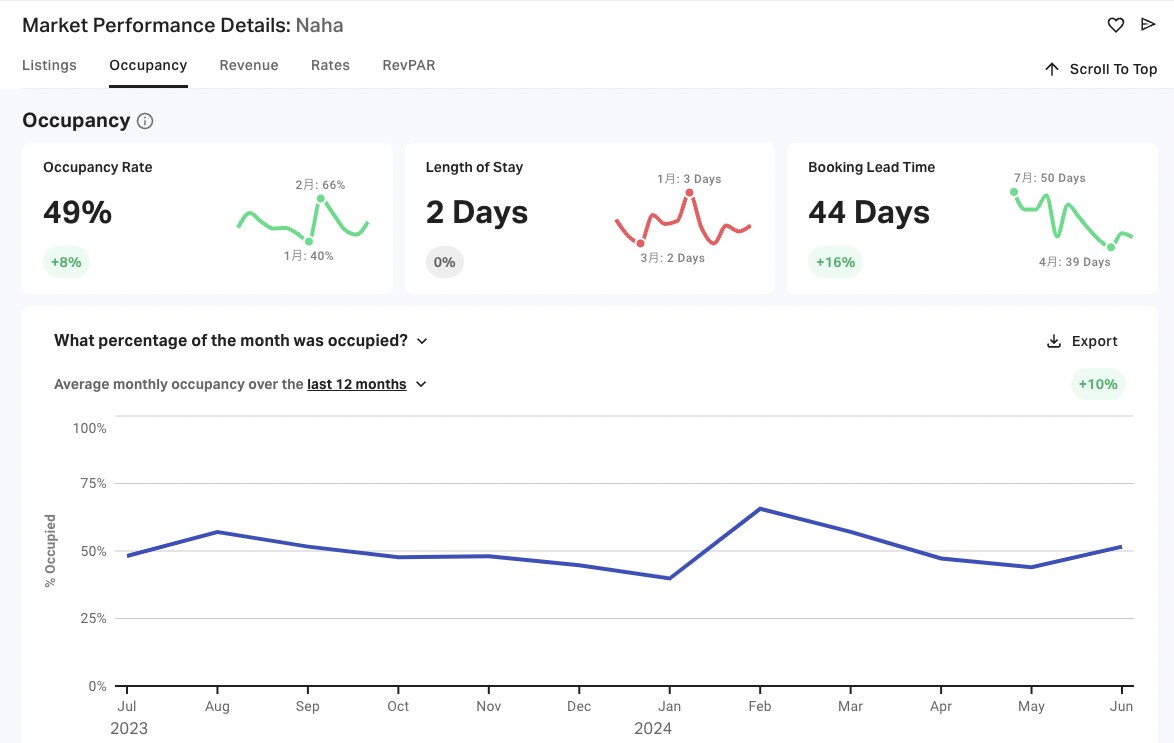1174x743 pixels.
Task: Click the Market Performance Details: Naha heading
Action: pos(183,25)
